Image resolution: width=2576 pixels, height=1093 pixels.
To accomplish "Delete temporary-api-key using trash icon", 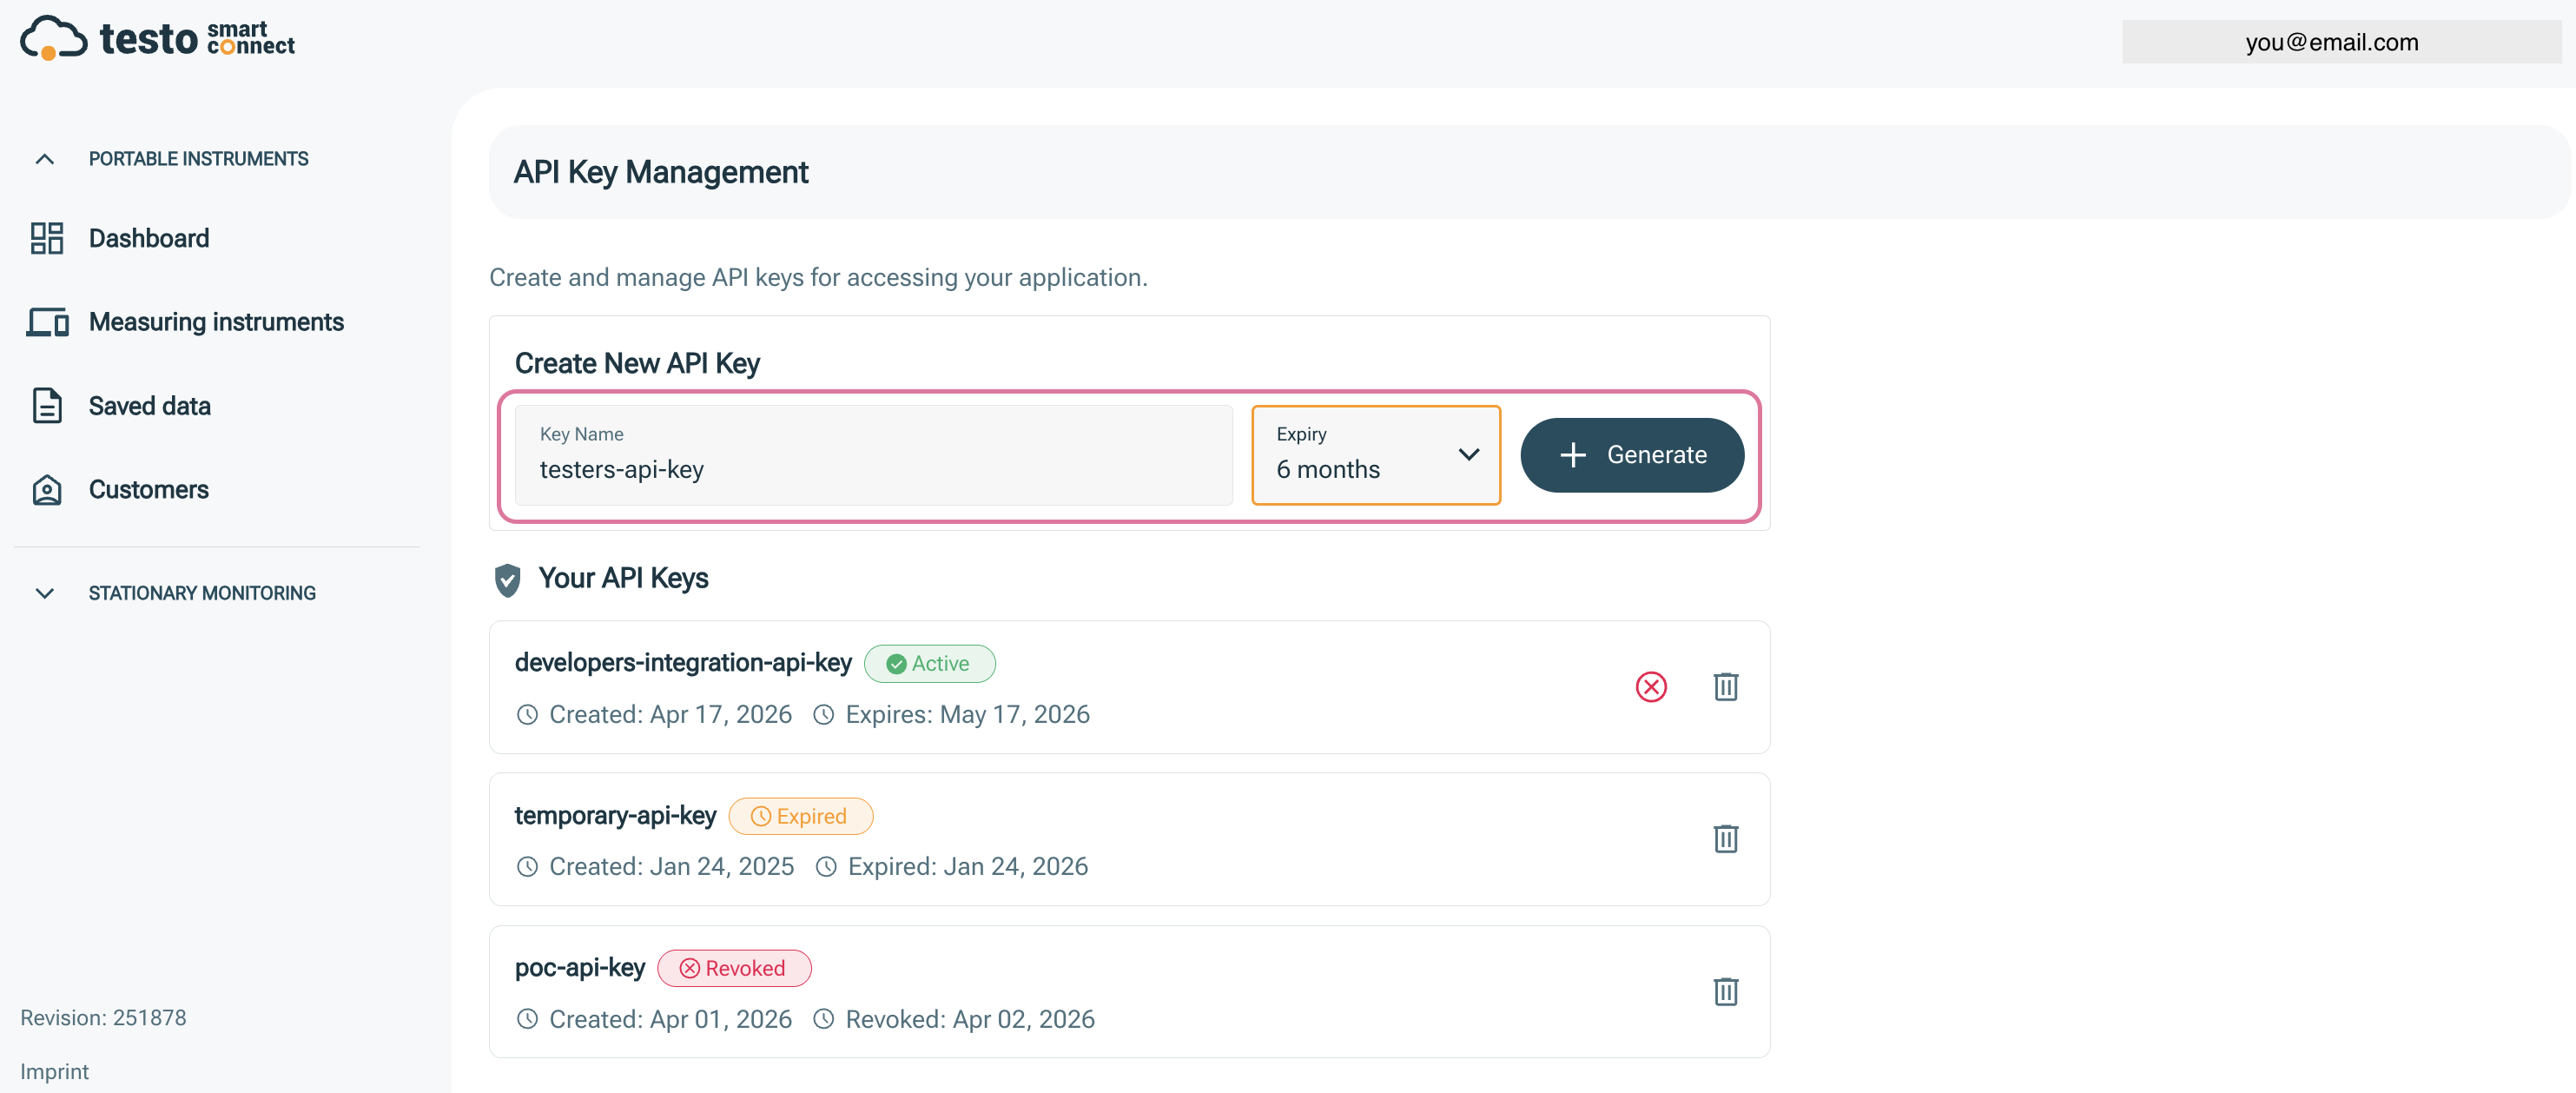I will 1725,839.
